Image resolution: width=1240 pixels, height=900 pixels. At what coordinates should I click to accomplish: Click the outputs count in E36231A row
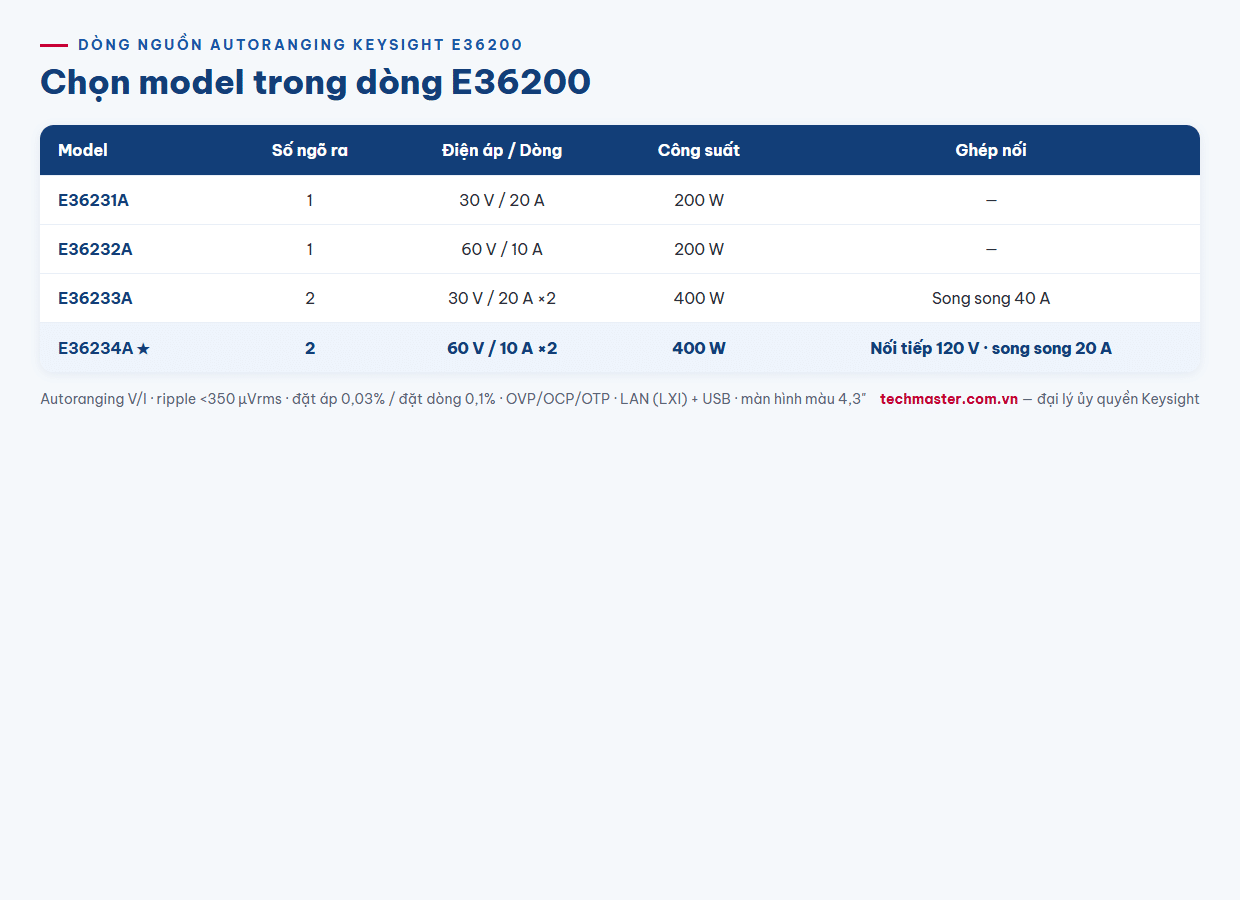click(x=310, y=200)
